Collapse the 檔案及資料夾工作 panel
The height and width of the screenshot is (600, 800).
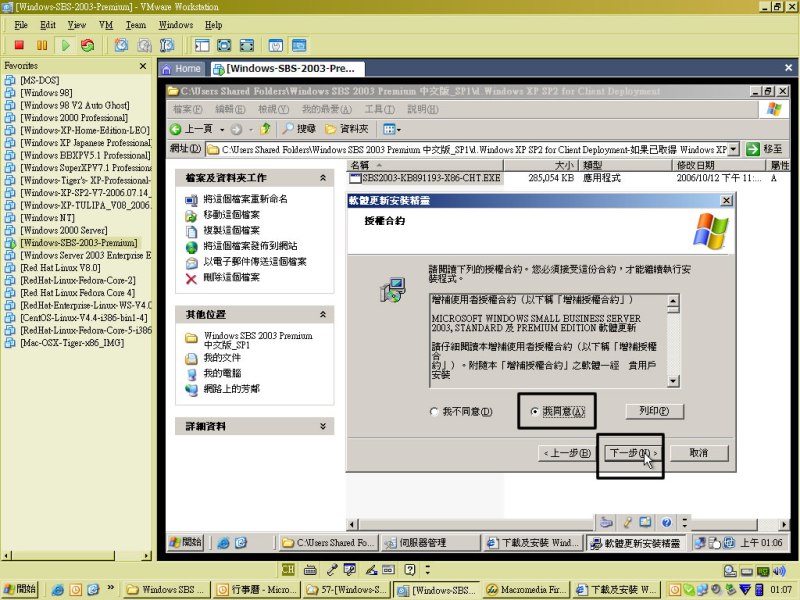(x=322, y=178)
